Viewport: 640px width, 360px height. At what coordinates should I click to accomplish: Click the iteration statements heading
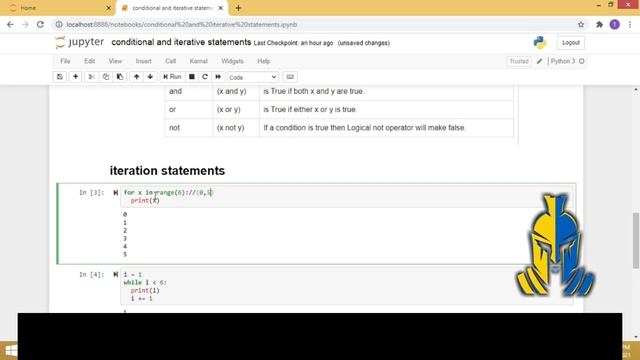167,171
